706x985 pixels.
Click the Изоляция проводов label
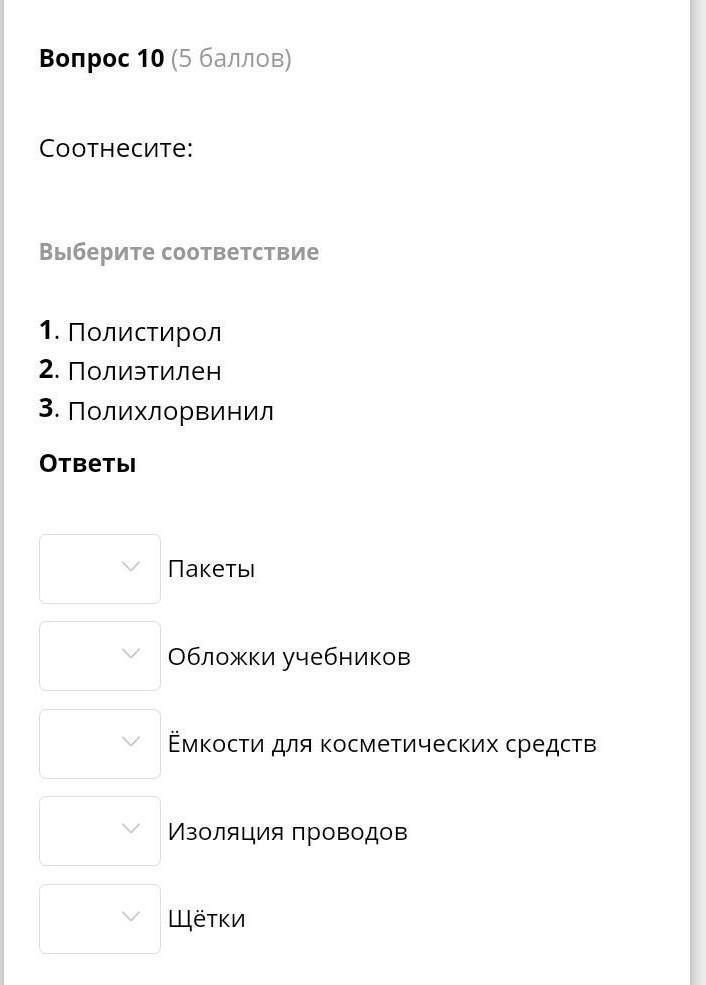287,832
